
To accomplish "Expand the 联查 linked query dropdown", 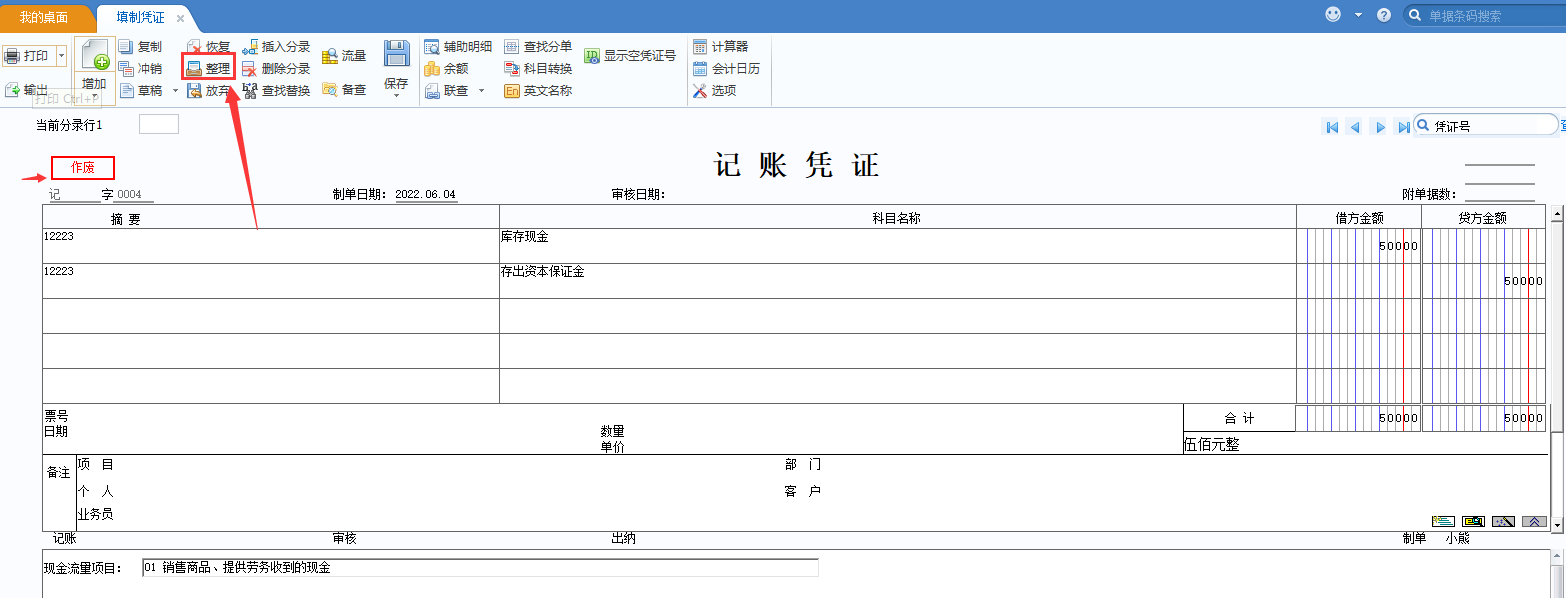I will tap(481, 91).
